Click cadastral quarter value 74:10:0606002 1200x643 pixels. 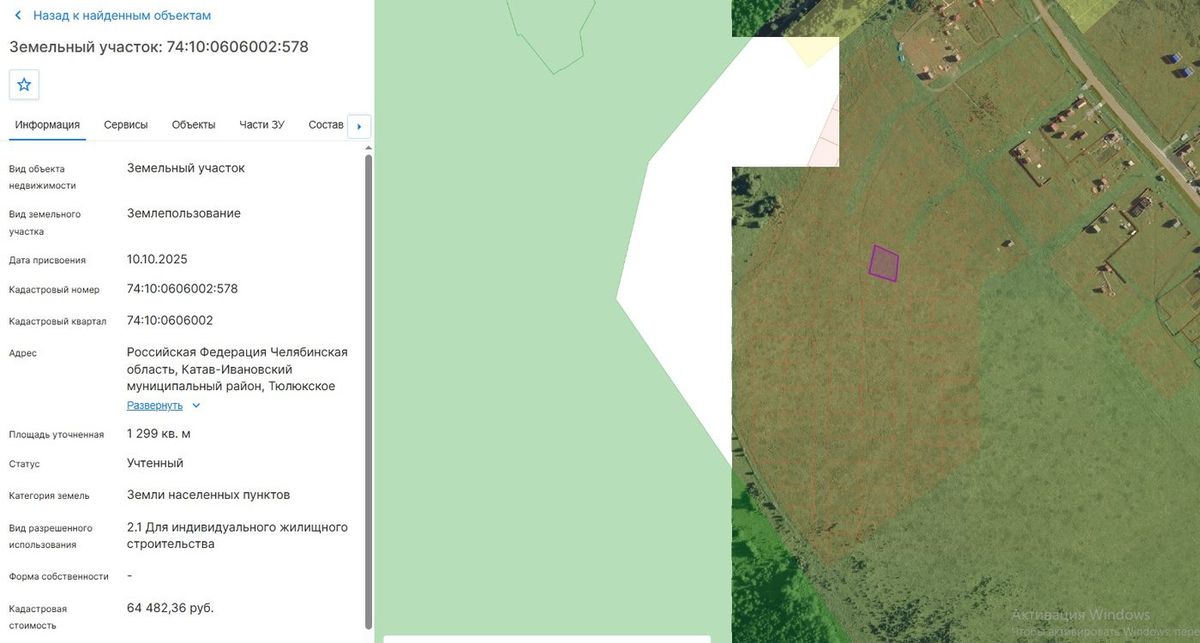tap(170, 321)
